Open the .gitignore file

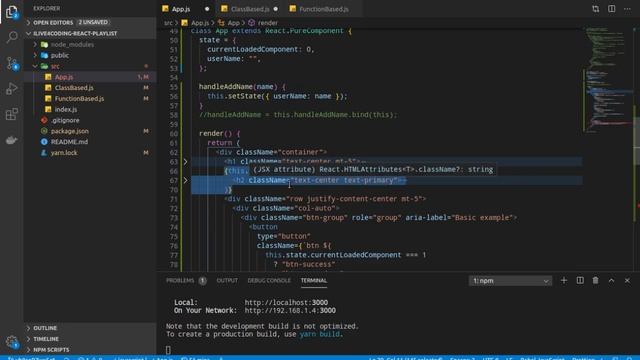[x=90, y=120]
